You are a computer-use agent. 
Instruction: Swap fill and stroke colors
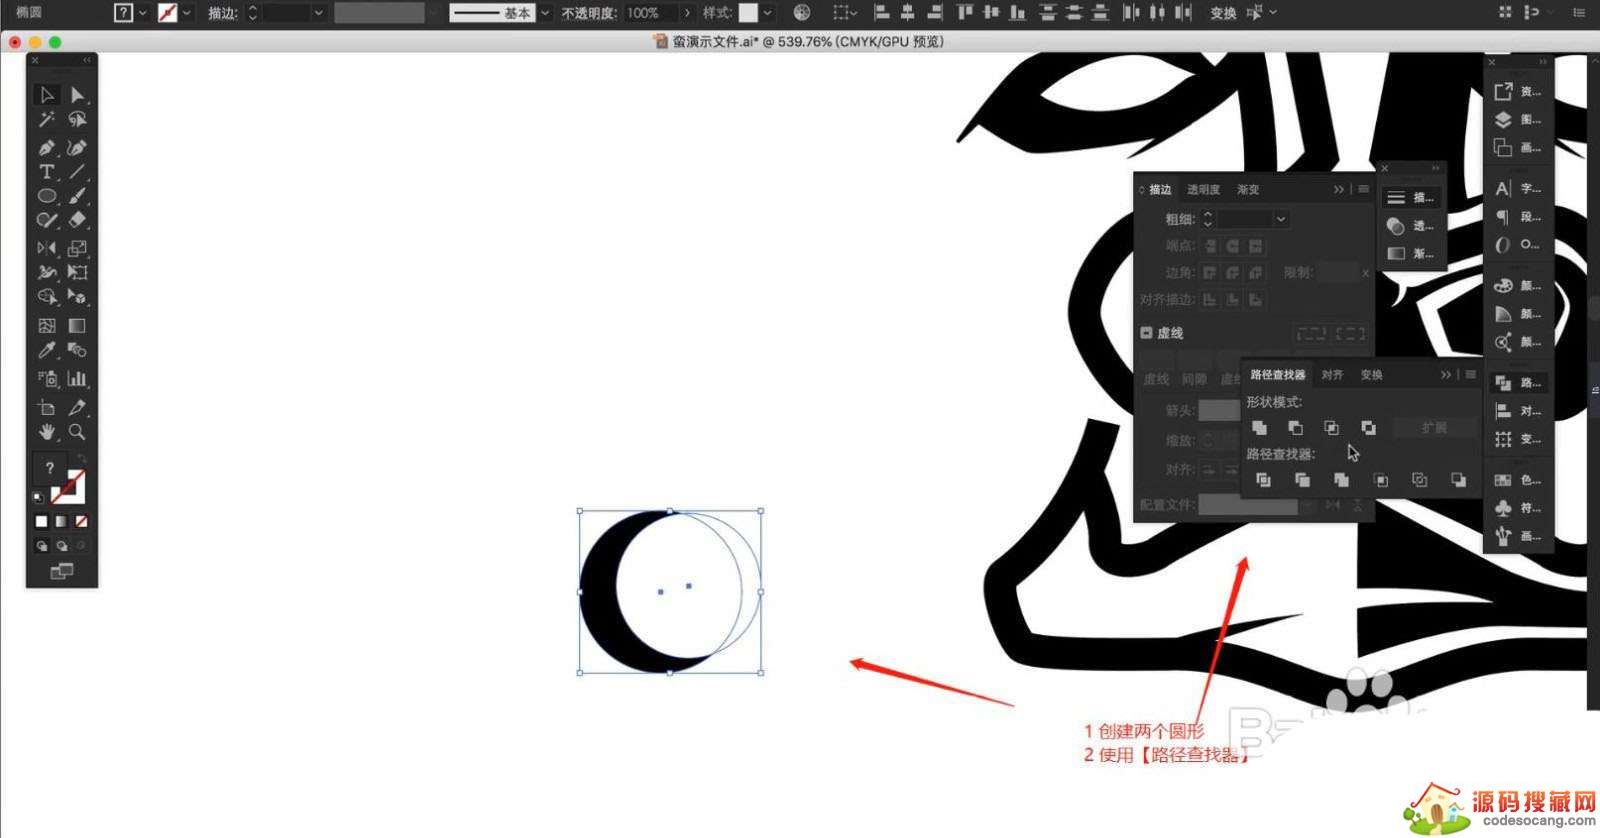81,459
